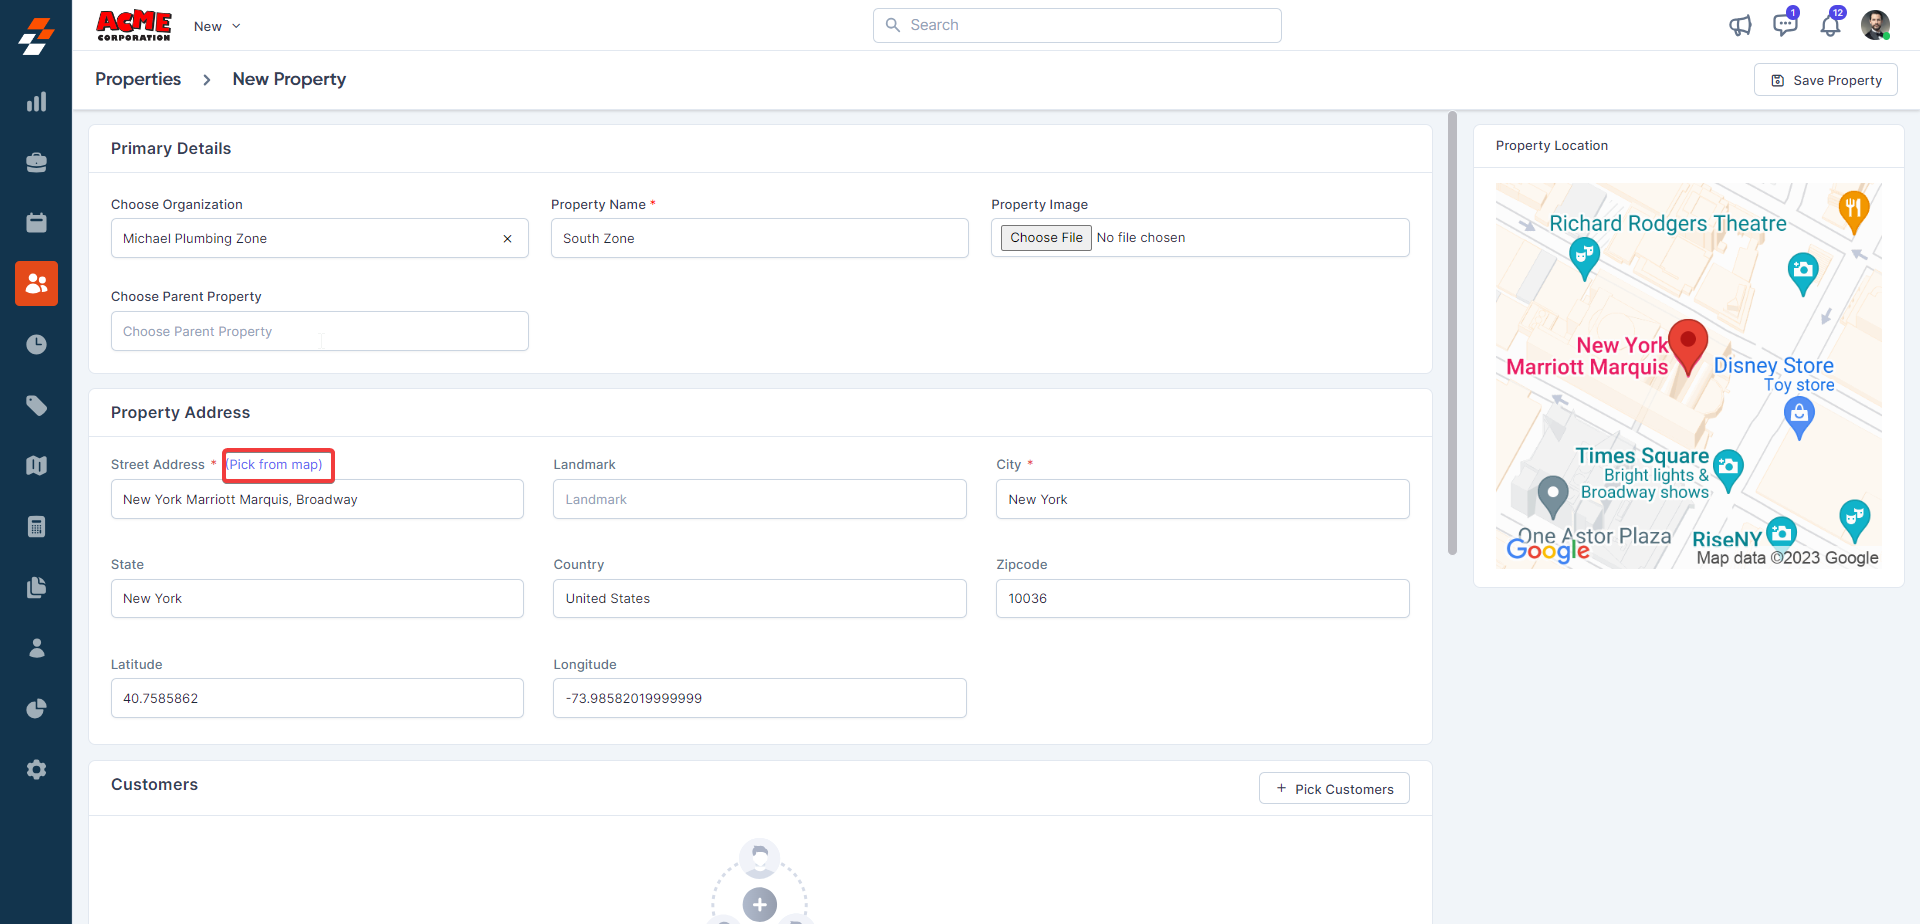
Task: Open the chat messages icon
Action: 1785,26
